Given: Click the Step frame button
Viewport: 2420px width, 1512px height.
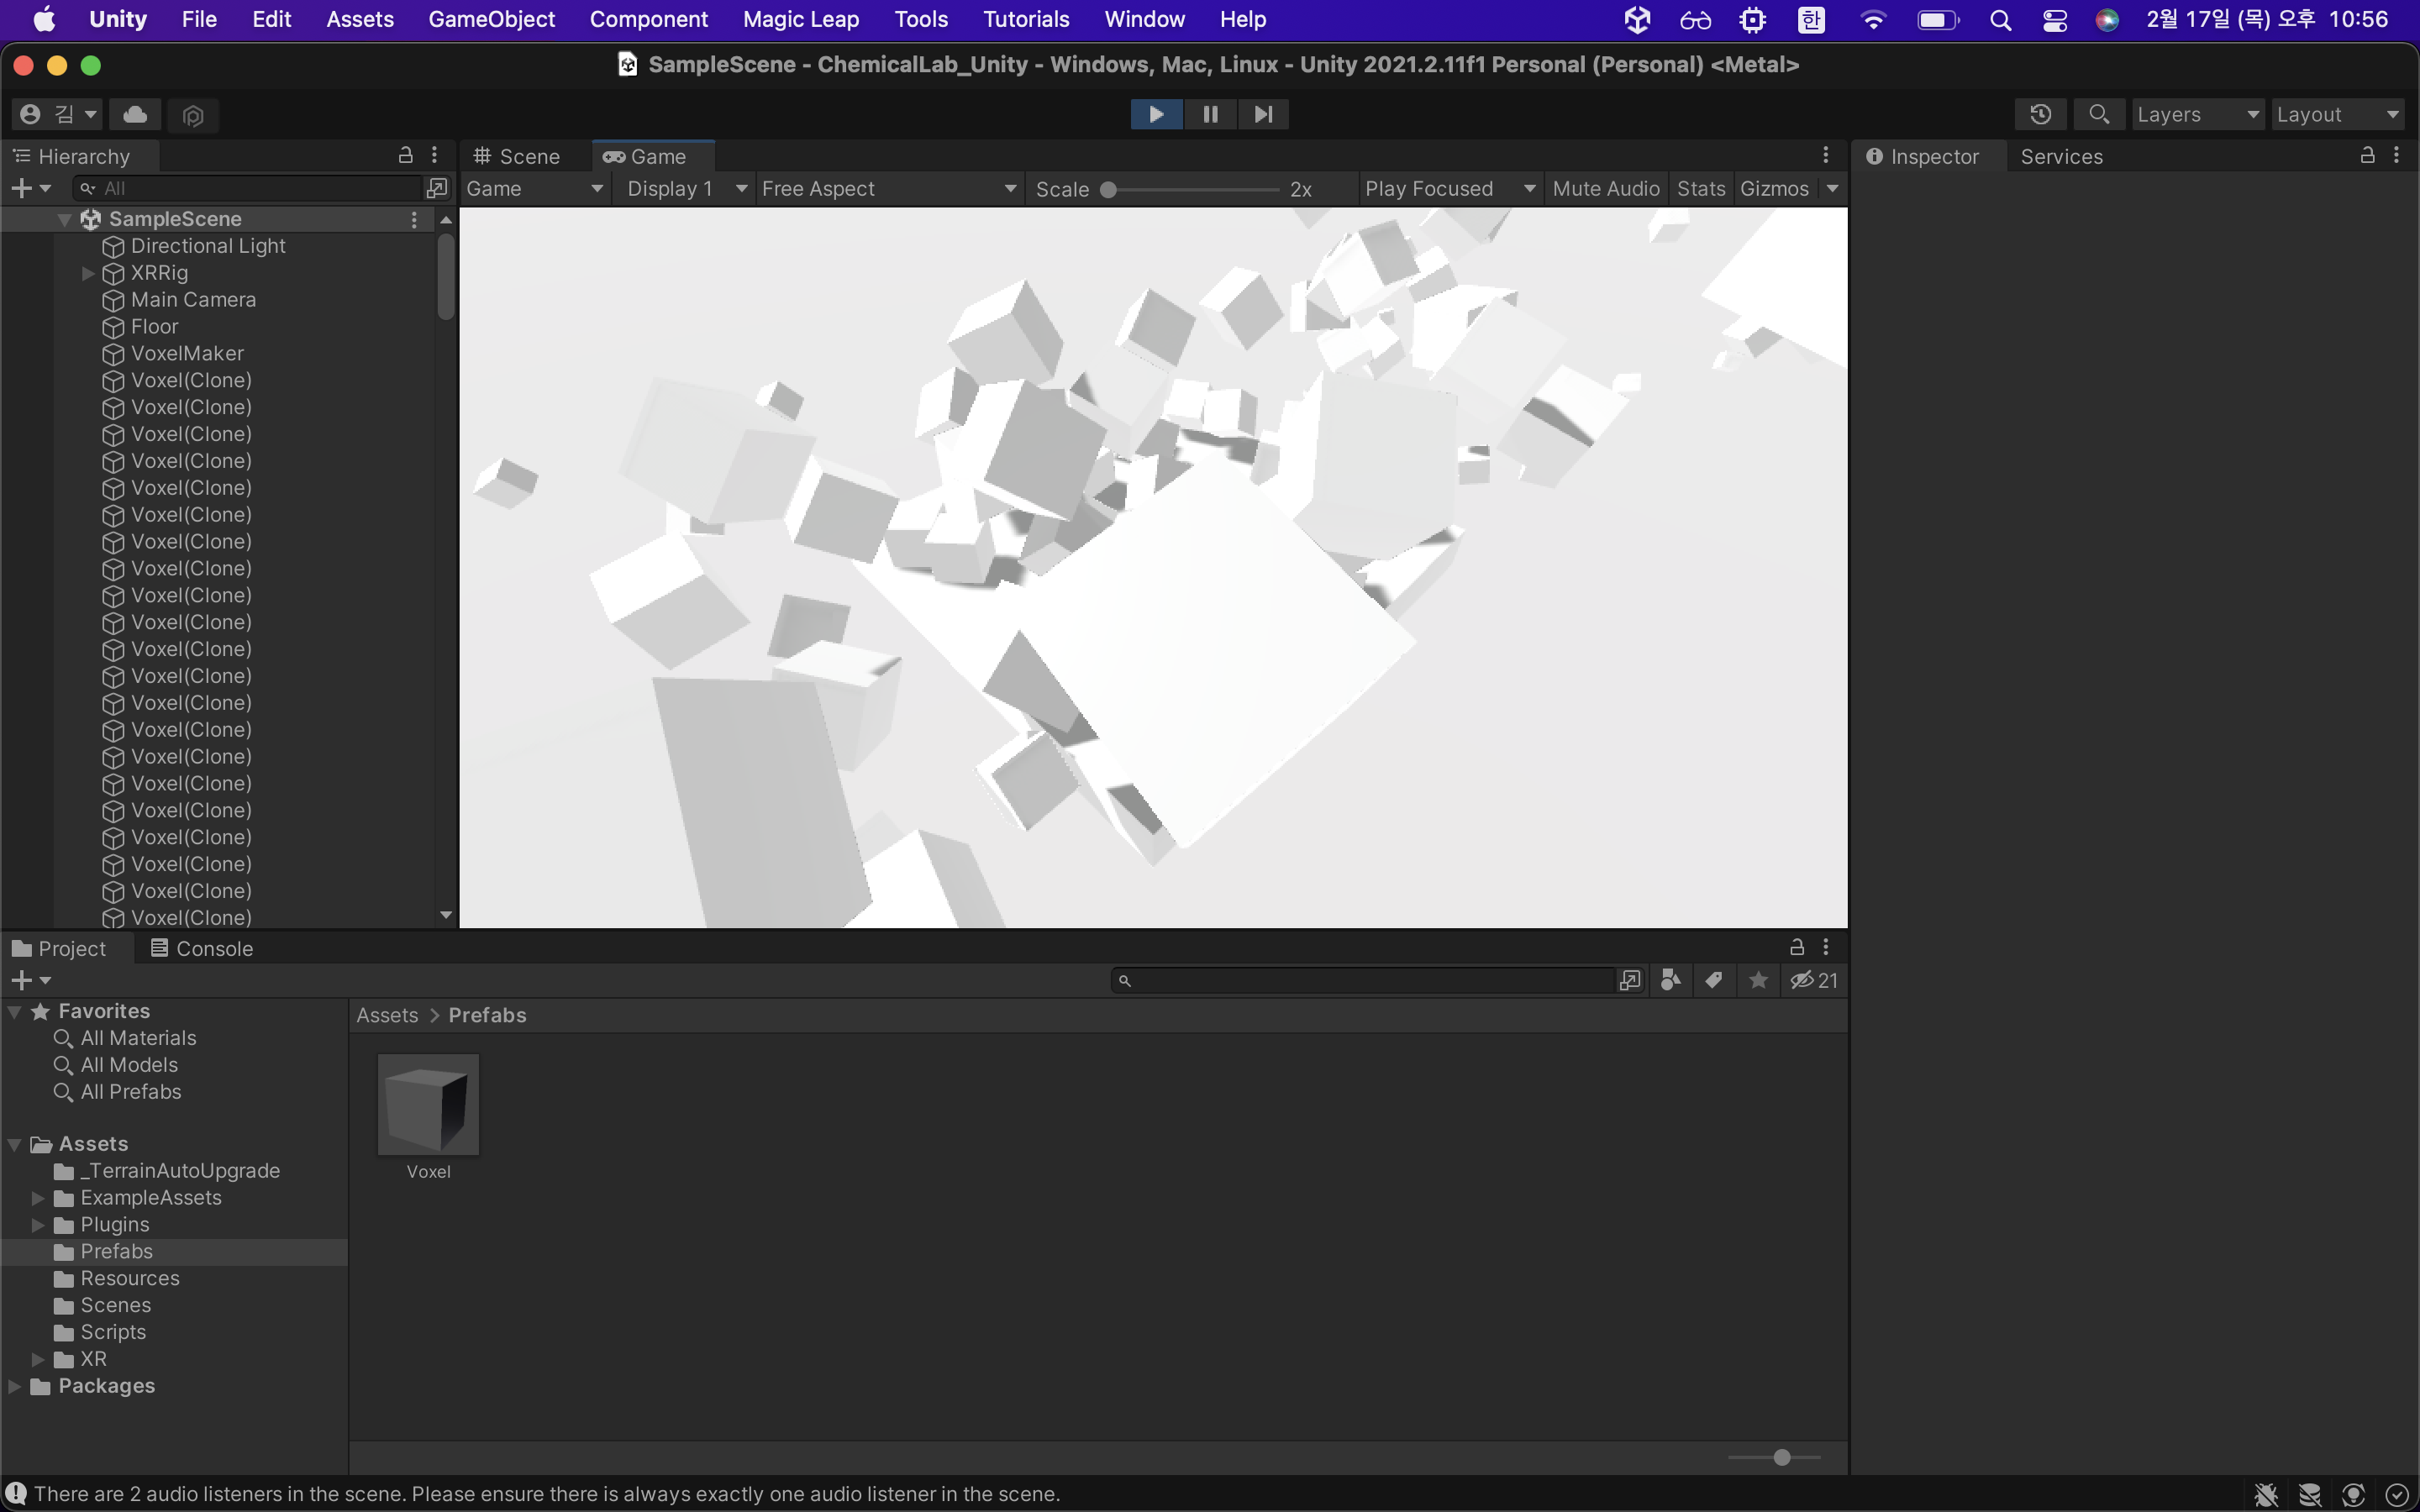Looking at the screenshot, I should 1263,114.
